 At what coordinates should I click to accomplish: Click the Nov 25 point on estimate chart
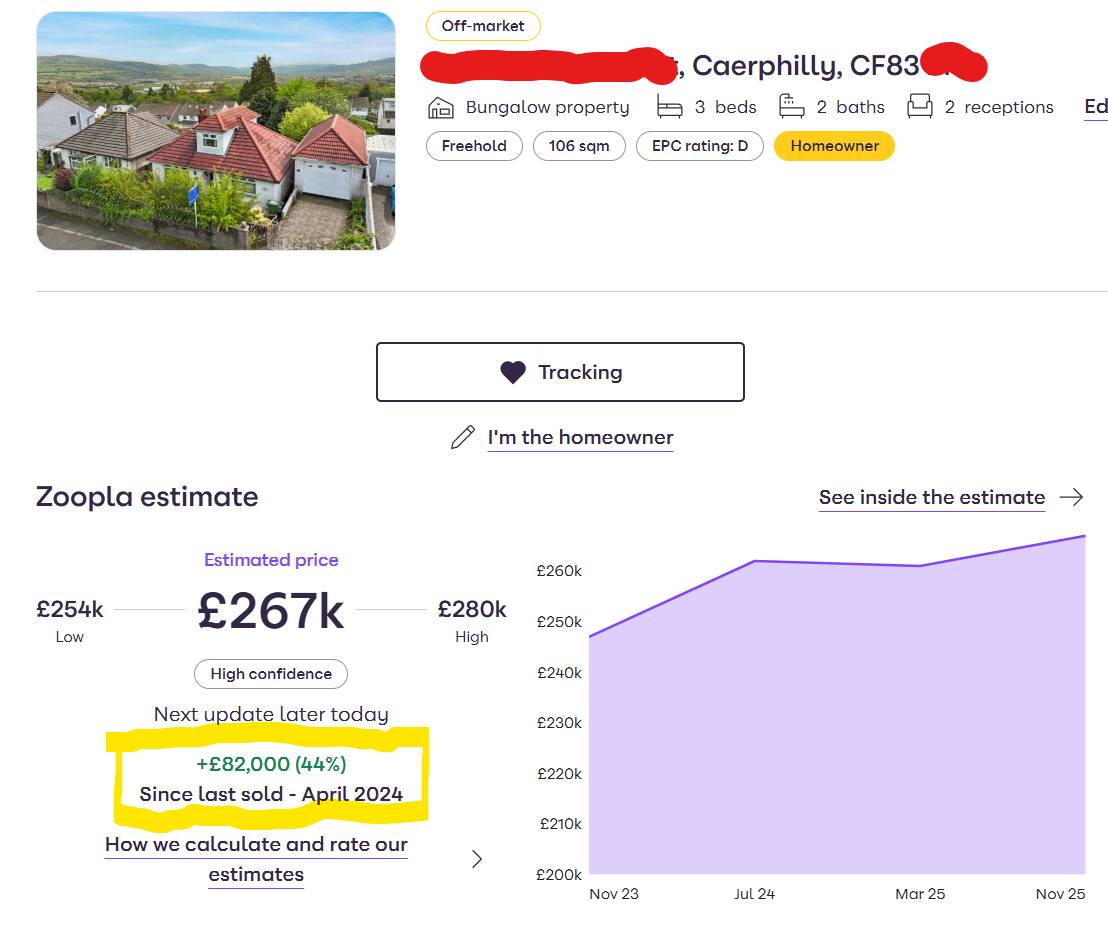click(1084, 536)
